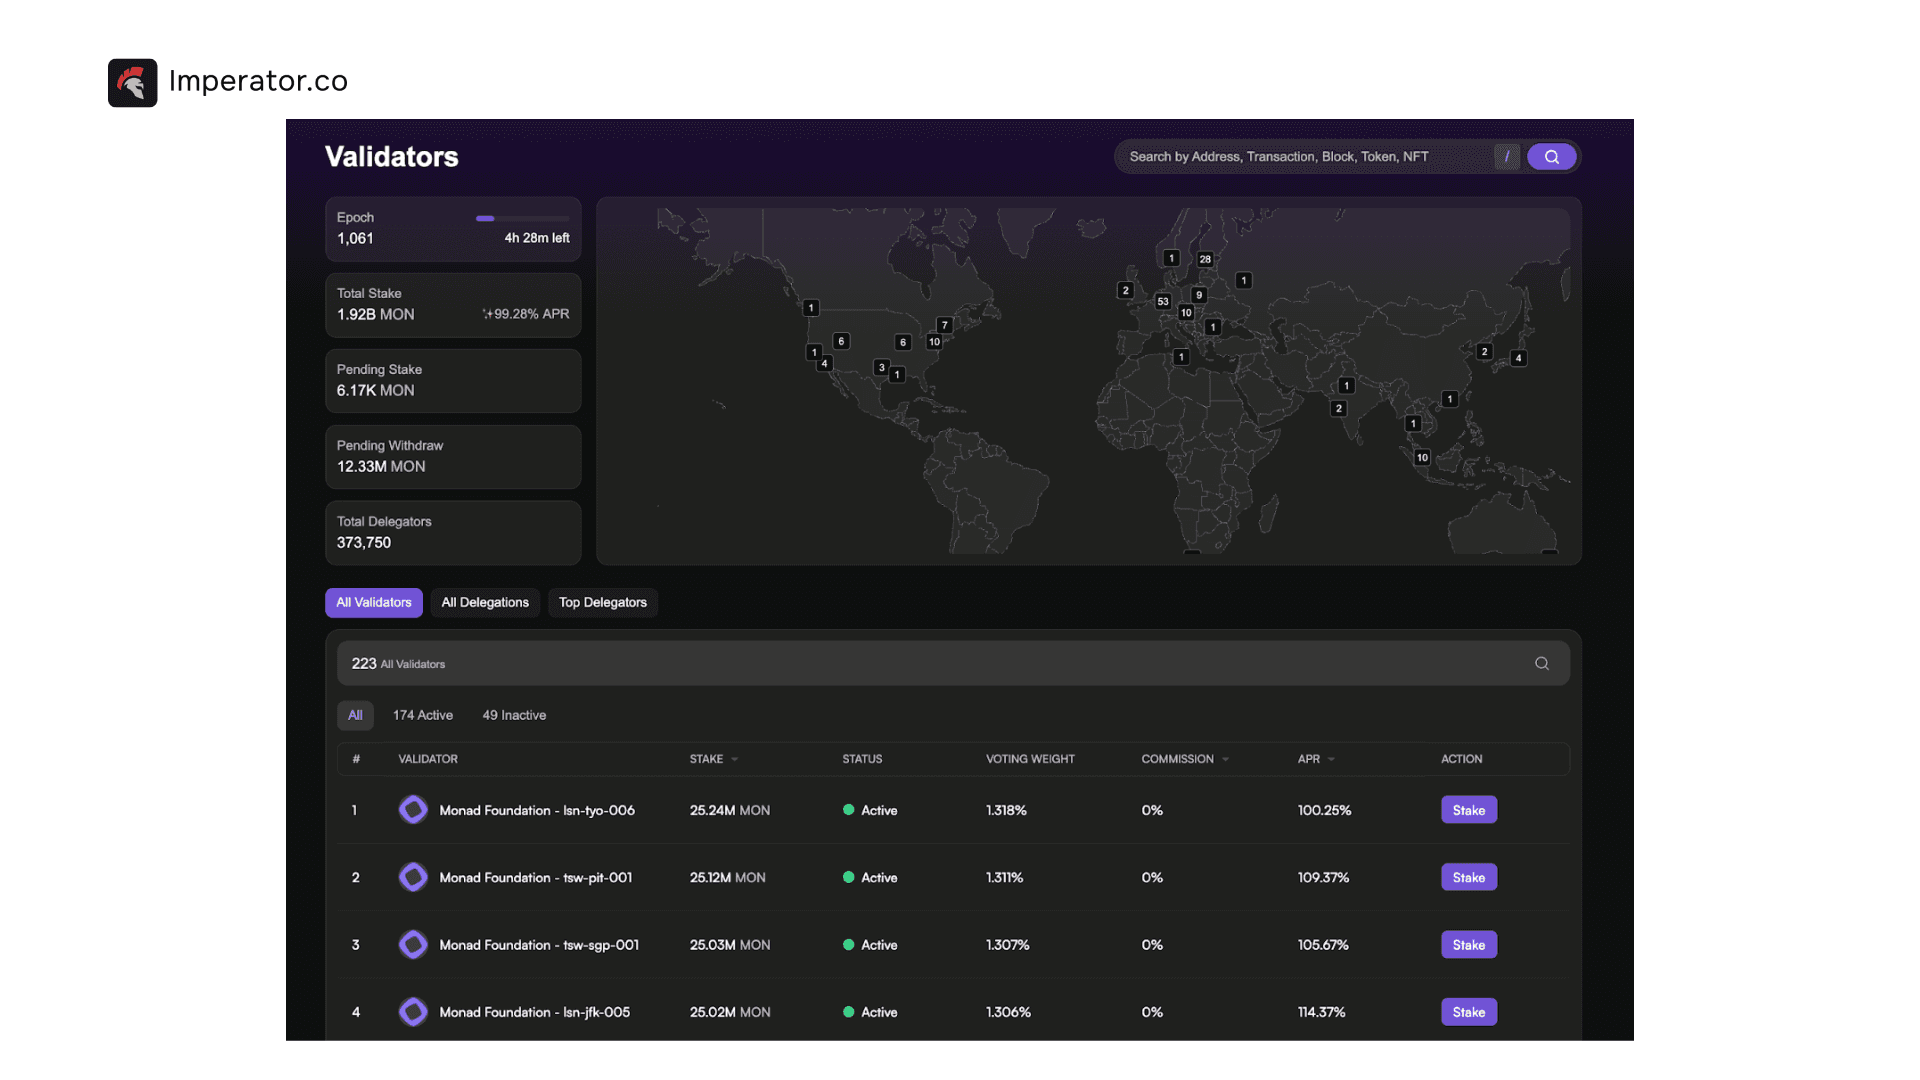1920x1080 pixels.
Task: Click the 2 marker over India
Action: point(1339,408)
